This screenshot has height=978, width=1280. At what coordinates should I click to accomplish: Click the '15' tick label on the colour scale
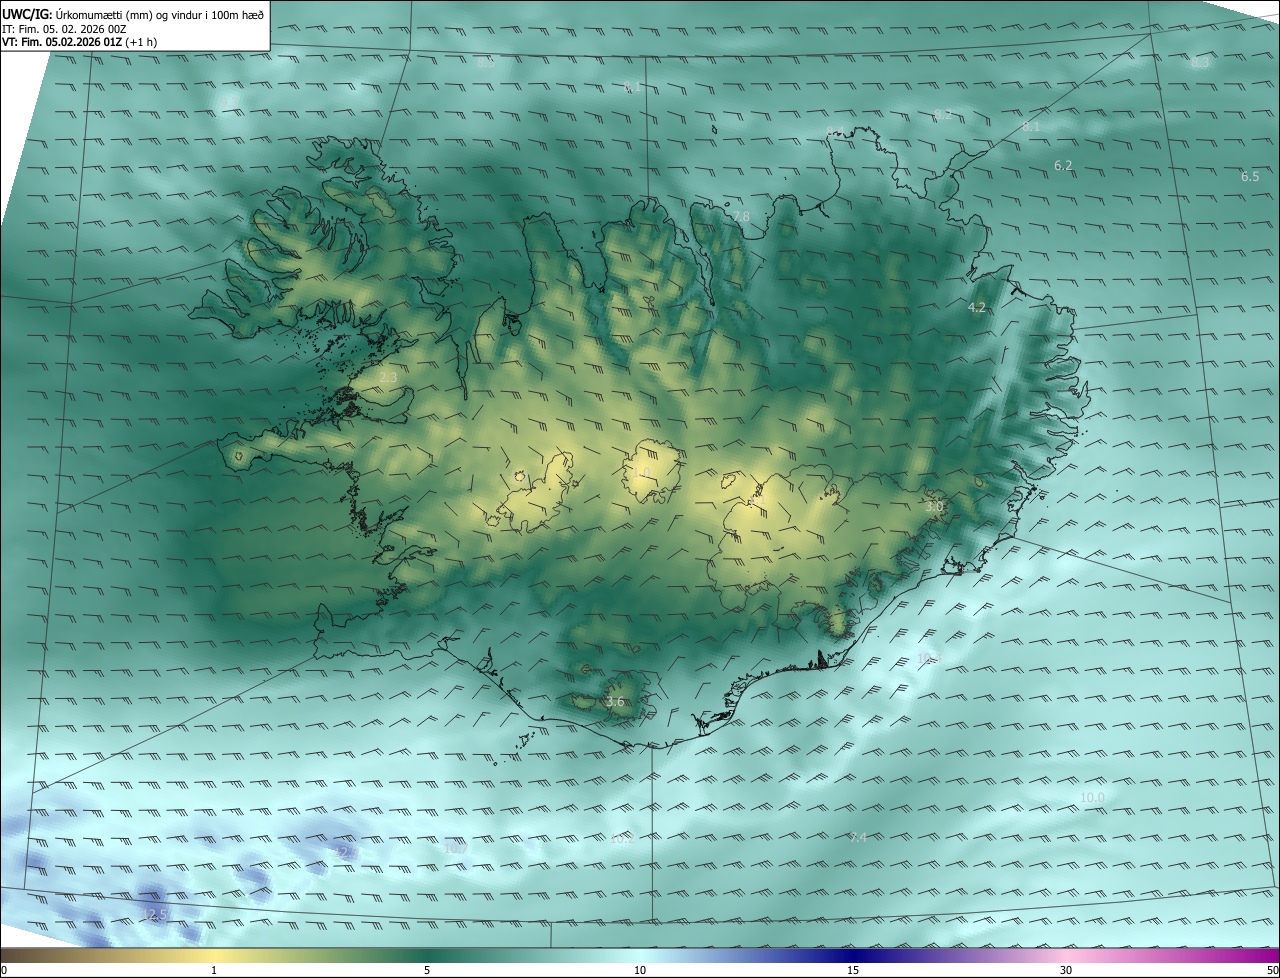pos(853,970)
